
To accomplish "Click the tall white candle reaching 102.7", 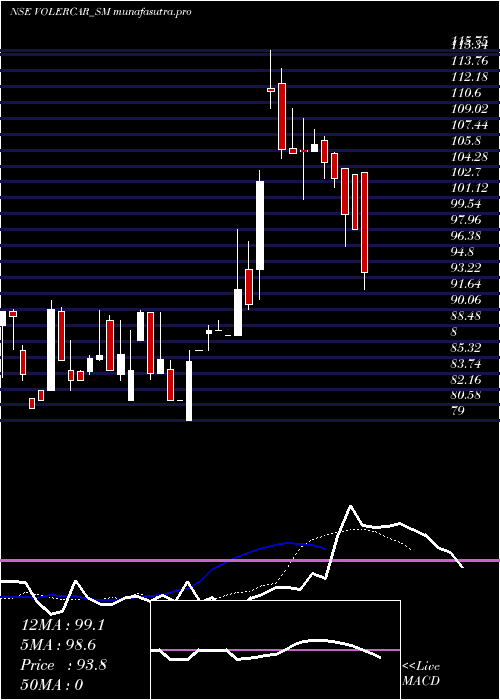I will point(259,225).
